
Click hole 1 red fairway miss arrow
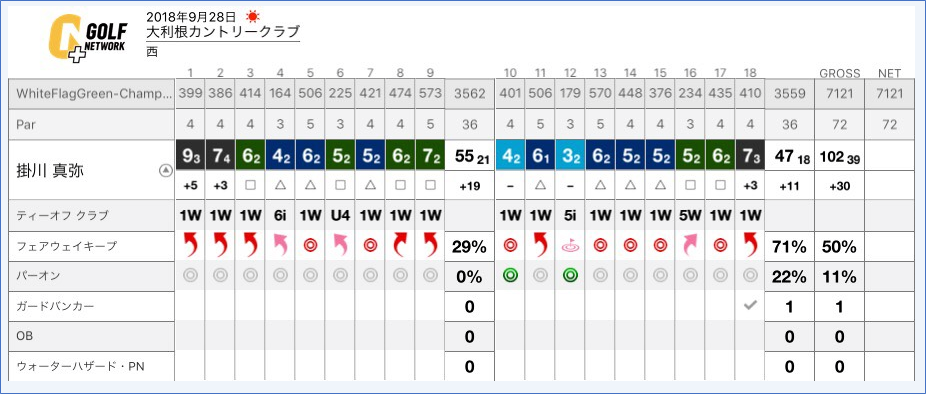coord(191,245)
